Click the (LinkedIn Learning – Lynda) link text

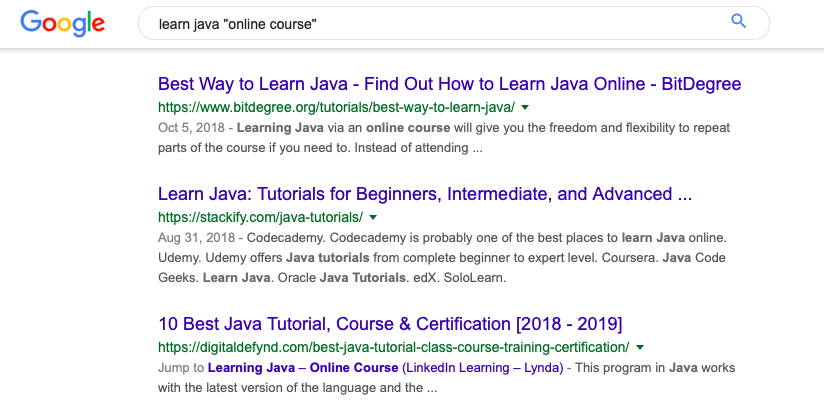click(482, 368)
